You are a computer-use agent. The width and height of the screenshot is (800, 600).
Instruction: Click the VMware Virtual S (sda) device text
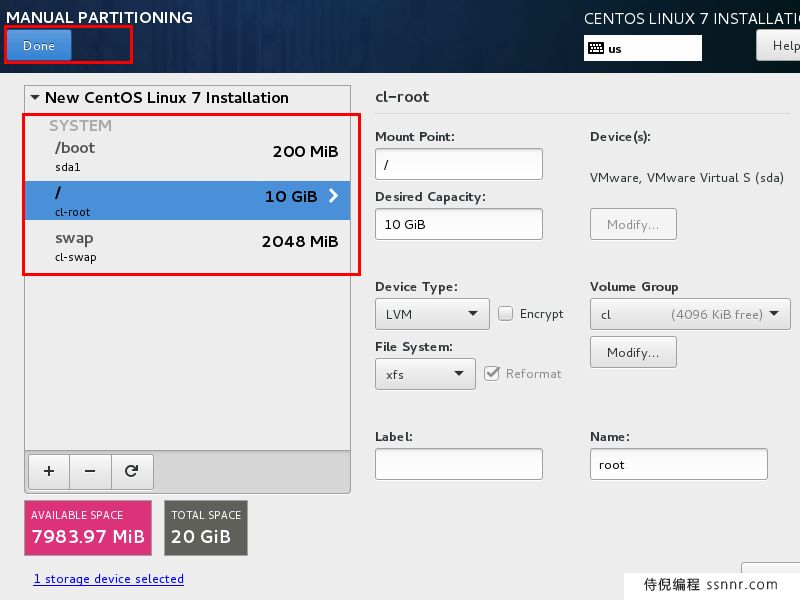pyautogui.click(x=687, y=178)
